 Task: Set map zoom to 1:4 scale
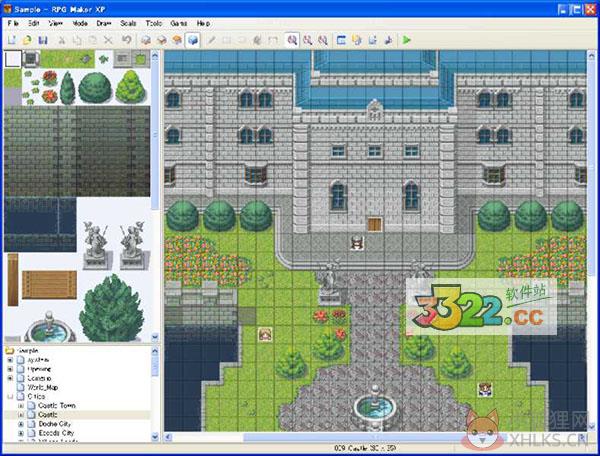[x=323, y=40]
